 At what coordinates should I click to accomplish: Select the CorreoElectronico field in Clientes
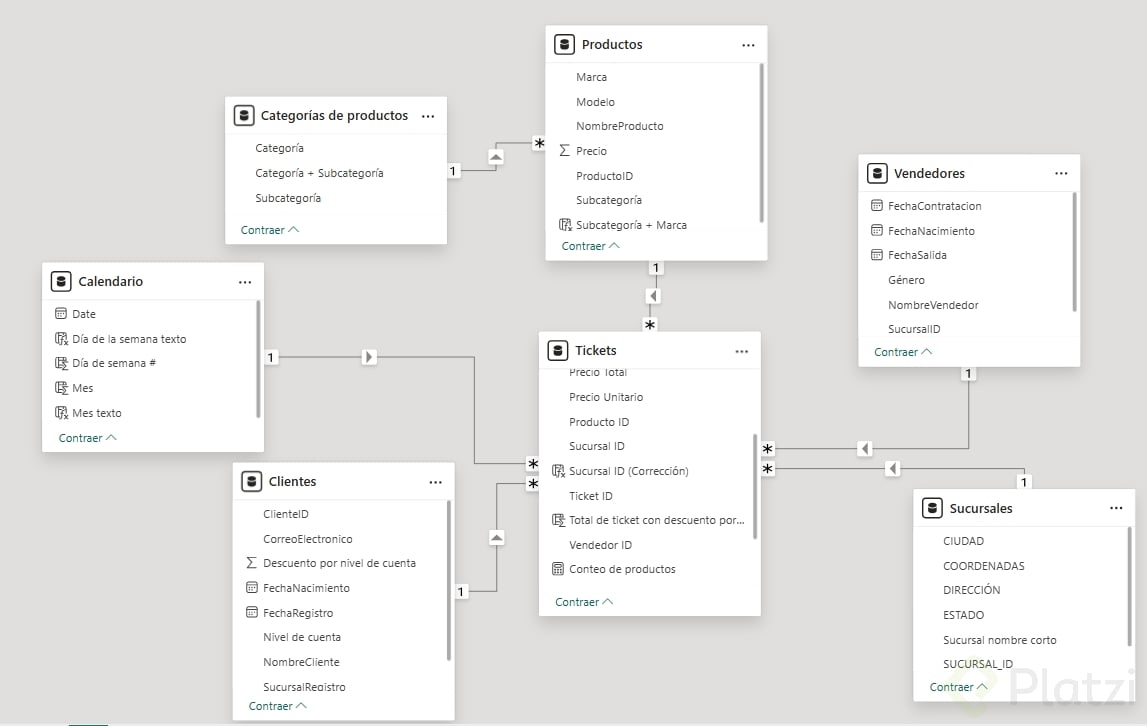307,539
